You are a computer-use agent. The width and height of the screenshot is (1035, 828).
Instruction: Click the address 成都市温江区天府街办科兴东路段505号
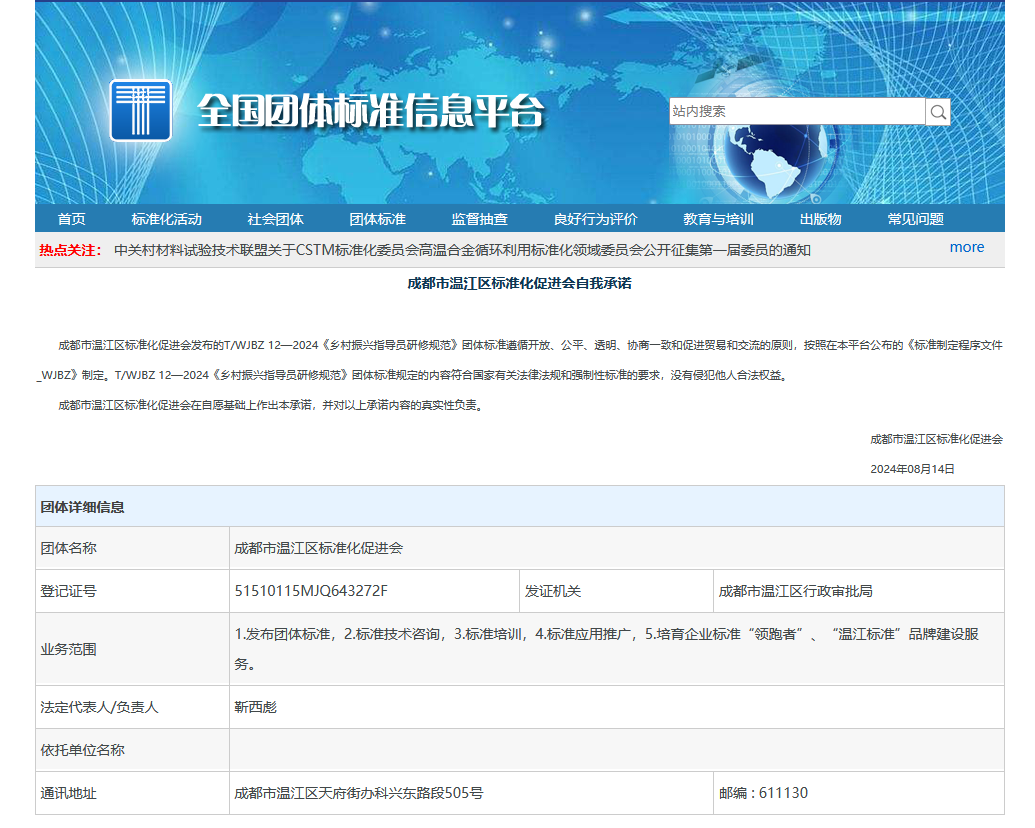(358, 793)
